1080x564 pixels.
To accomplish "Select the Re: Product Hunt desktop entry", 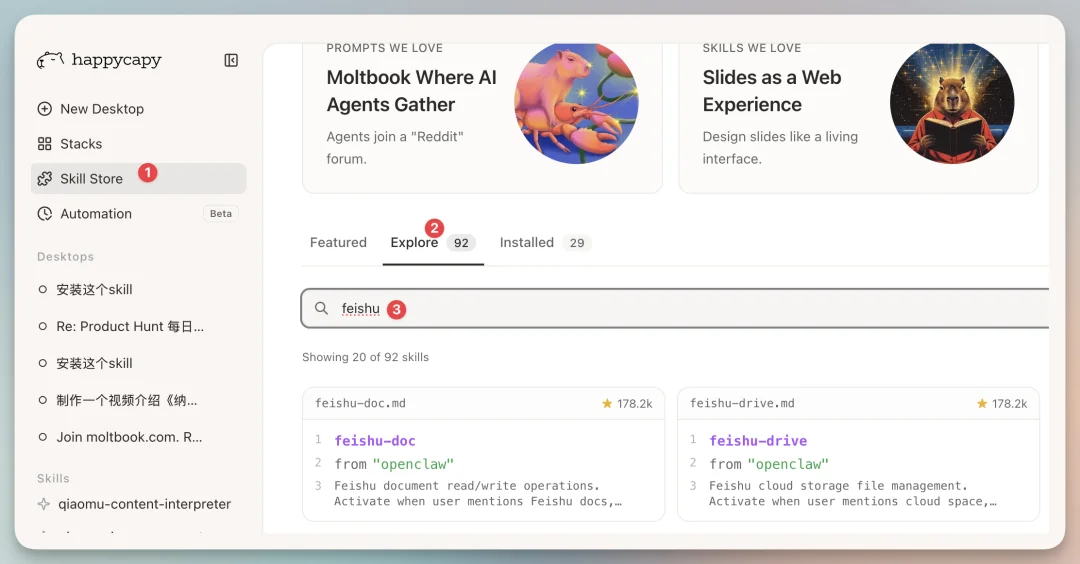I will tap(129, 327).
